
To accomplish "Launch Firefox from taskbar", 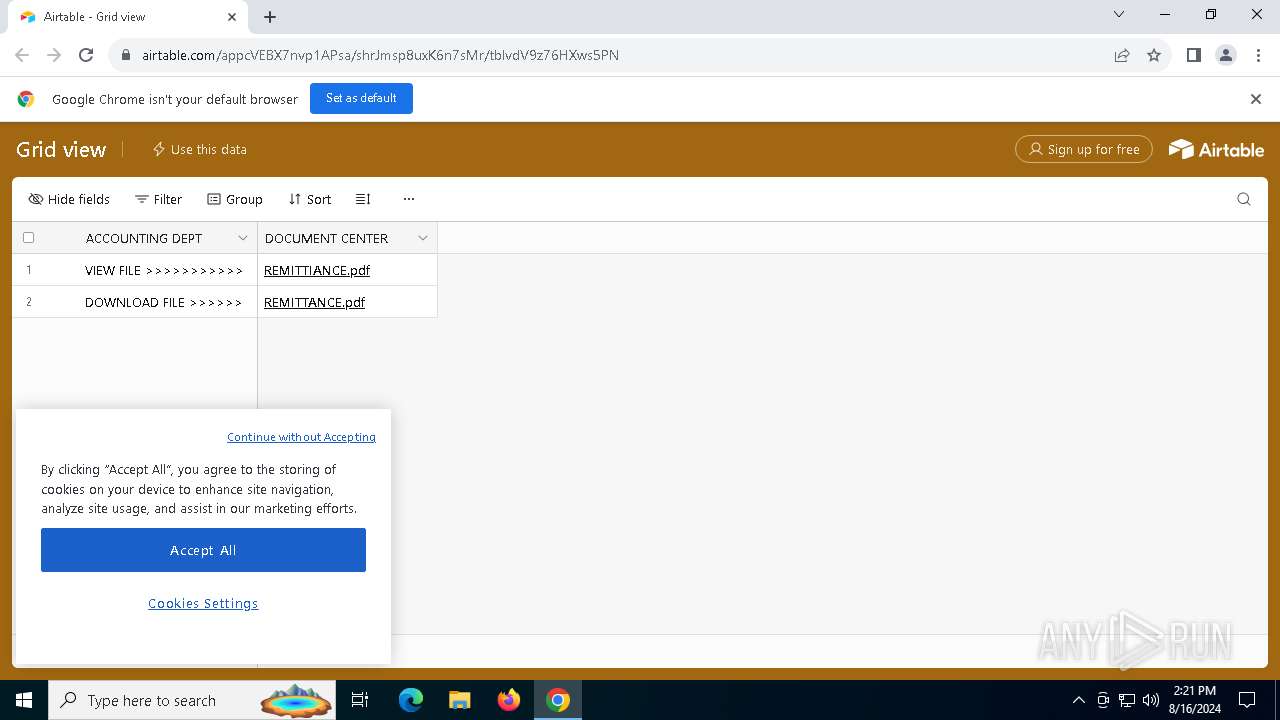I will point(509,700).
